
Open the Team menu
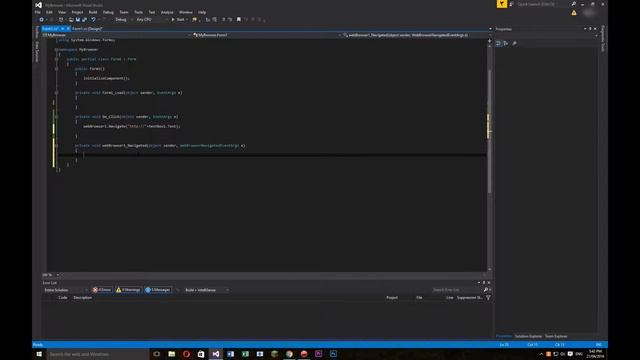click(124, 12)
